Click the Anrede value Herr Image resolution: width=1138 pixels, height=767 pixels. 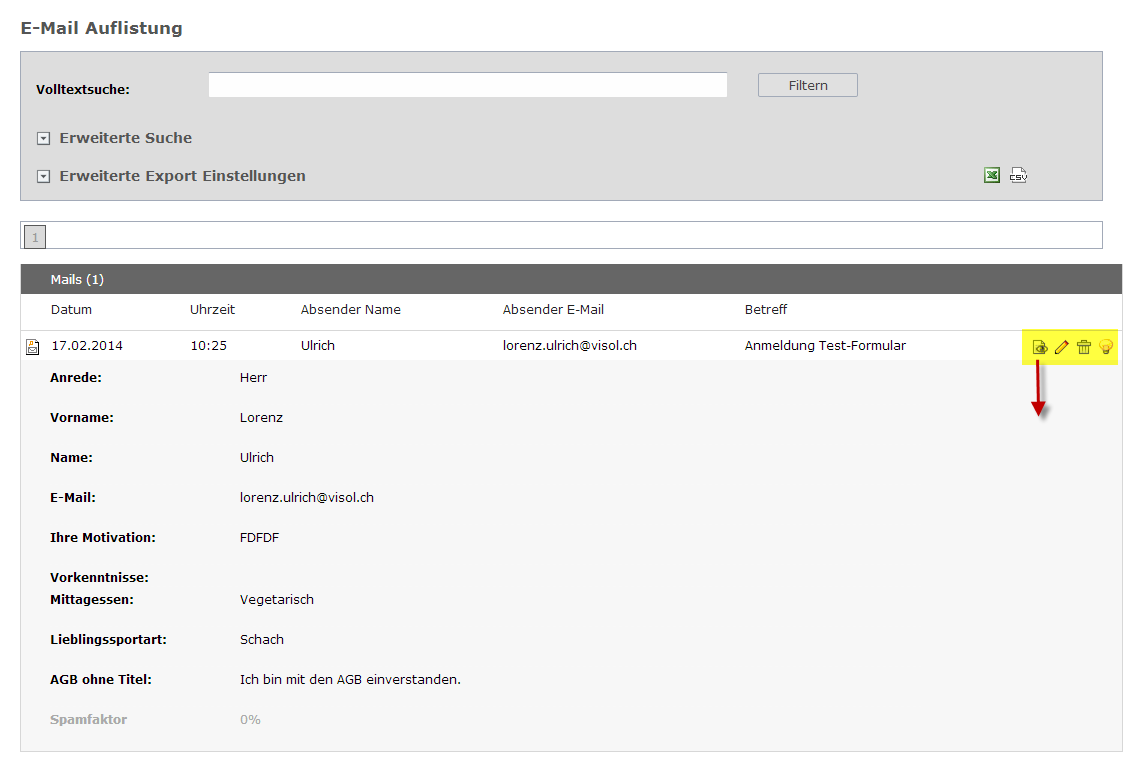point(253,377)
